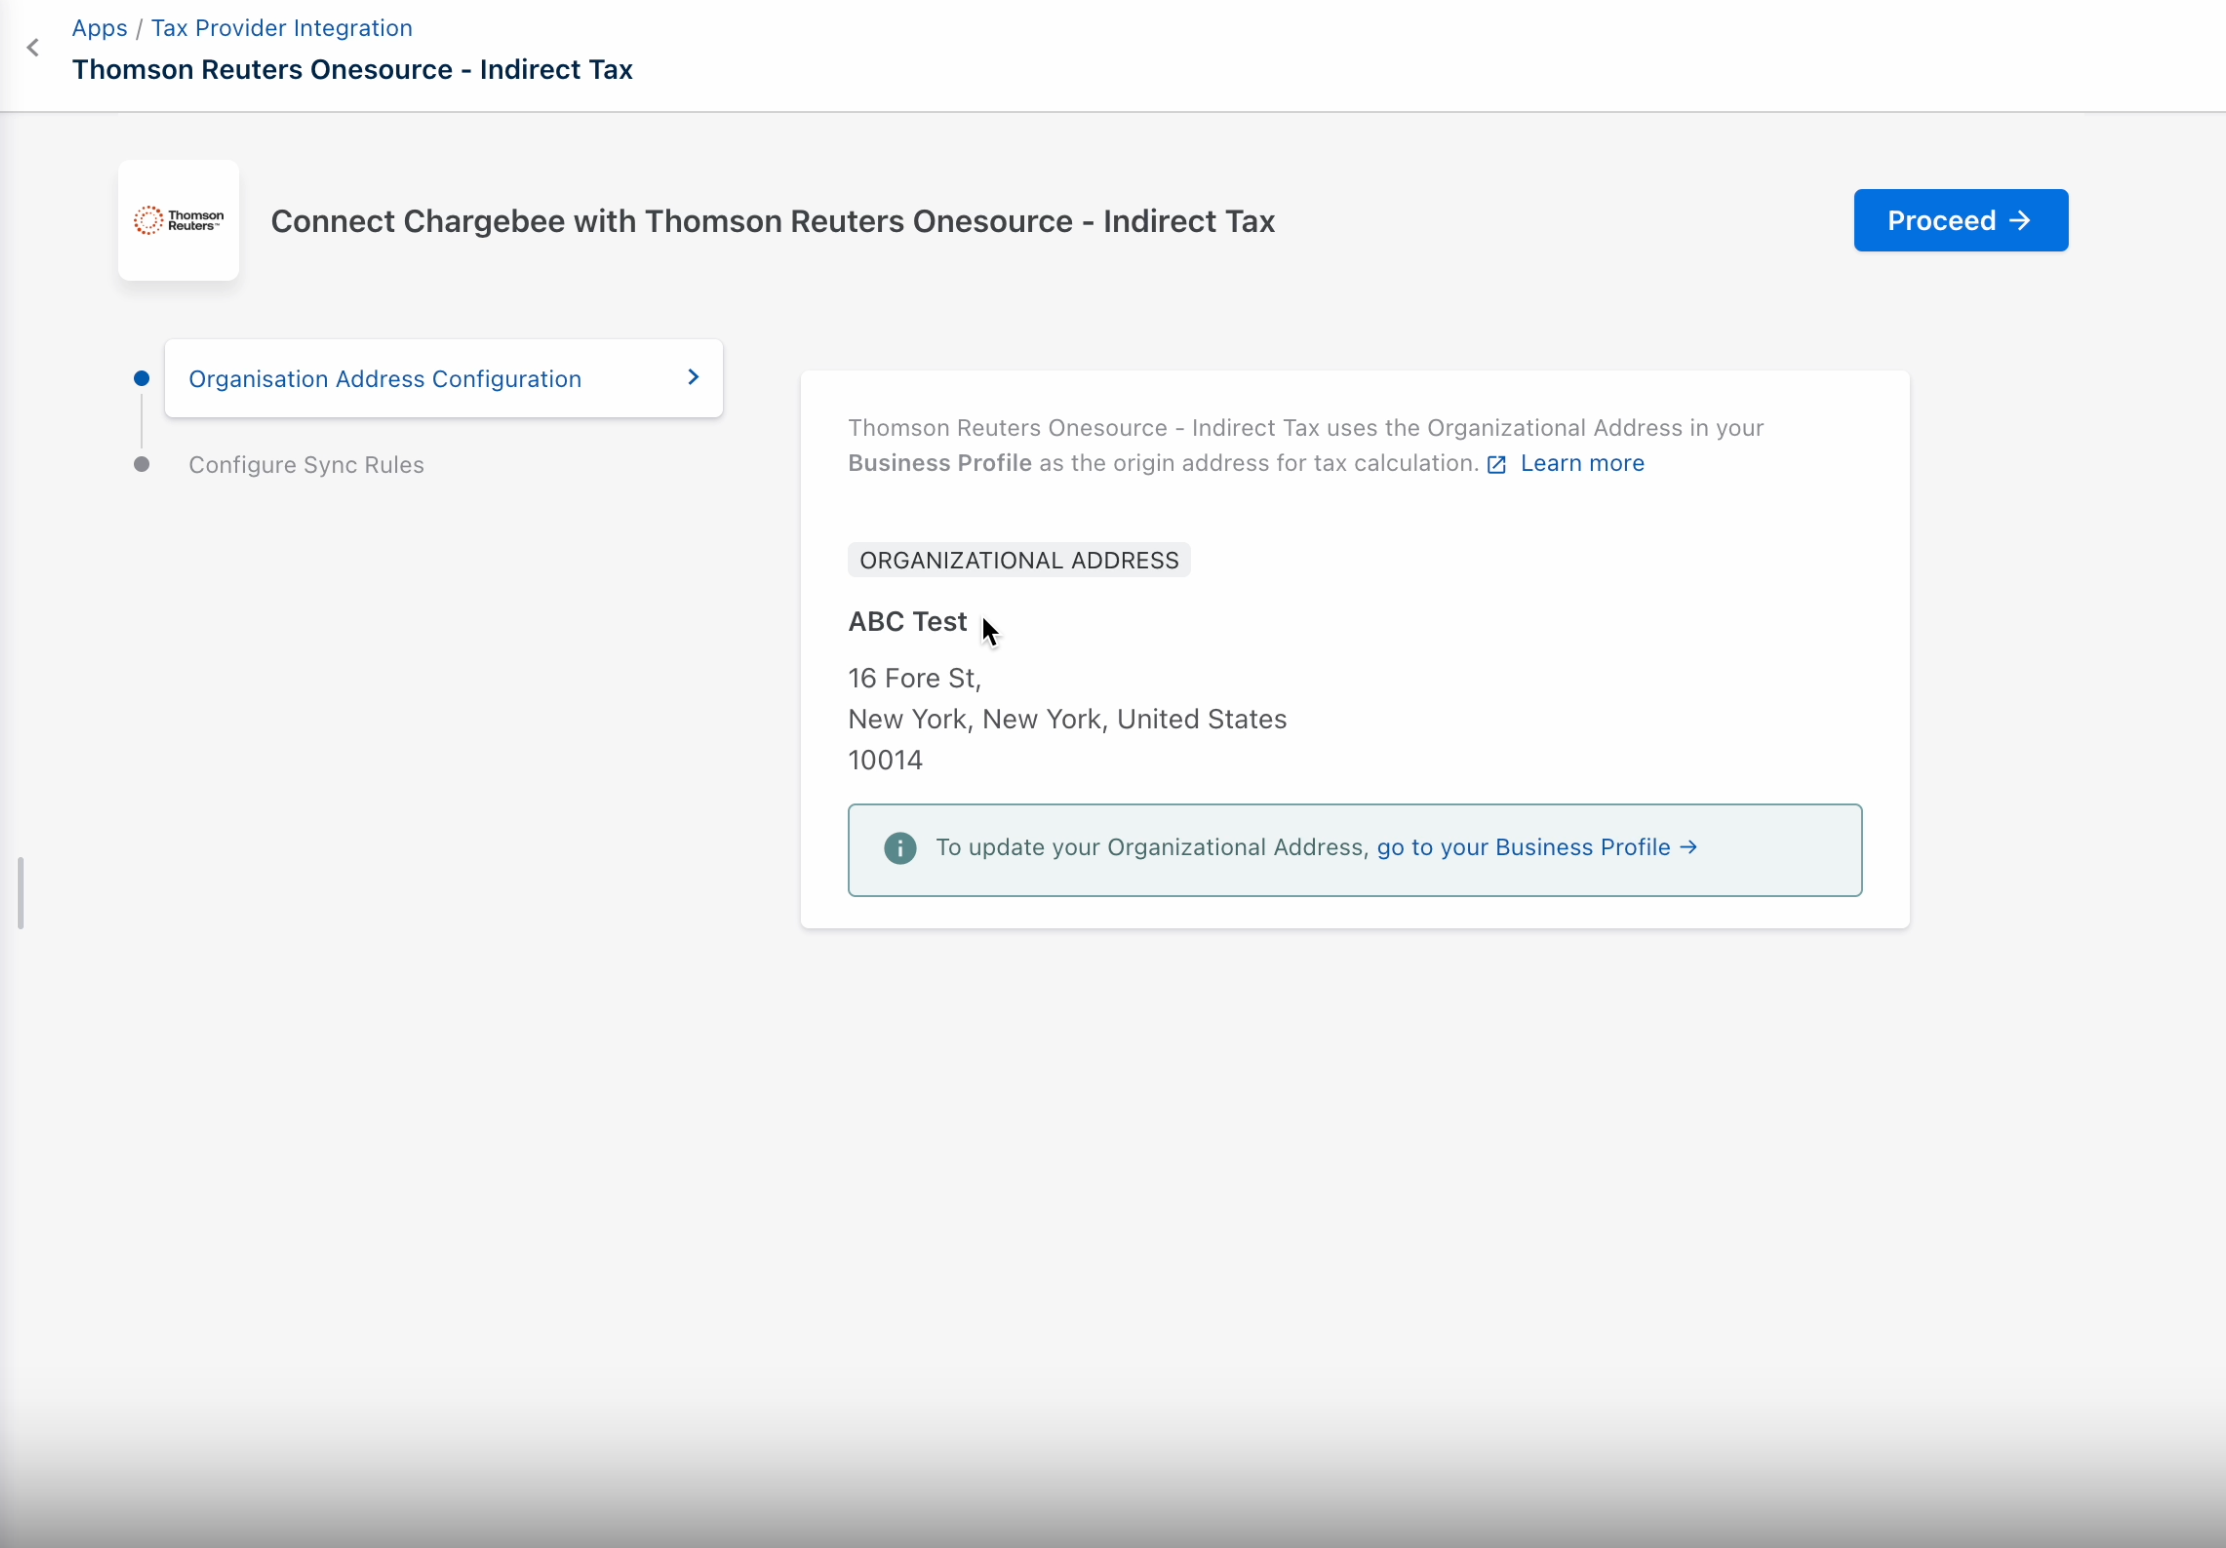The width and height of the screenshot is (2226, 1548).
Task: Expand Organisation Address Configuration chevron
Action: (693, 378)
